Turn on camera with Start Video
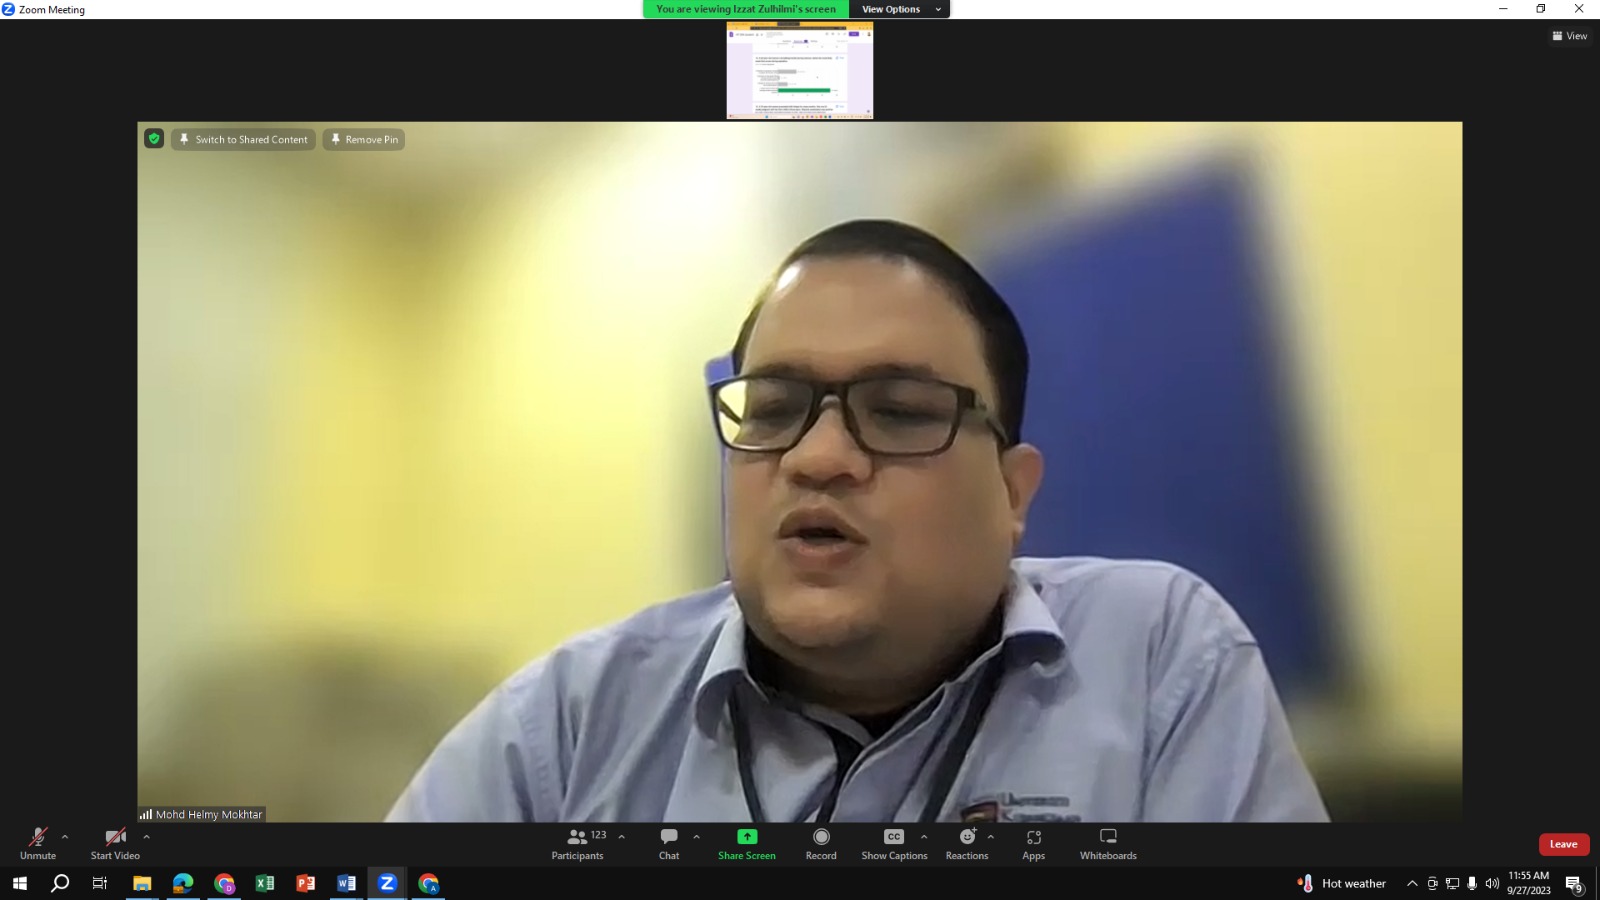This screenshot has height=900, width=1600. coord(115,843)
